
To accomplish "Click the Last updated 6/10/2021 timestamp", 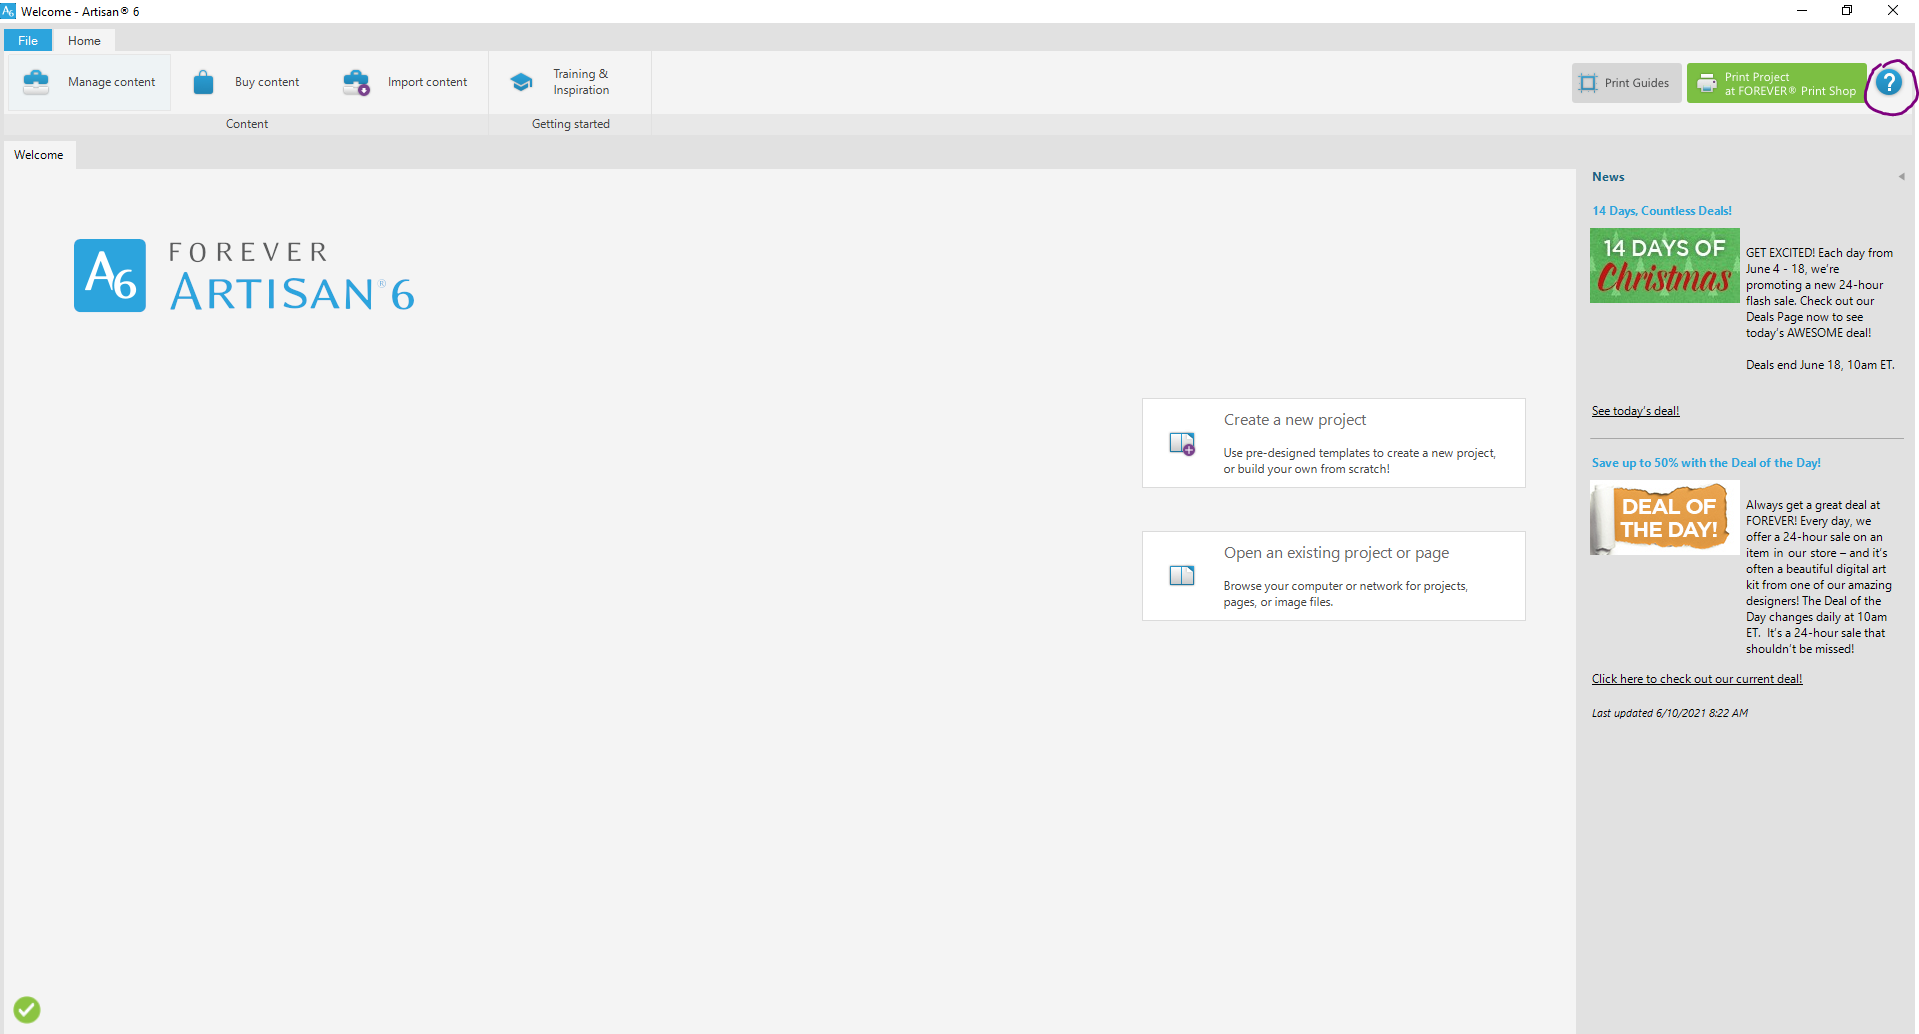I will (x=1670, y=713).
